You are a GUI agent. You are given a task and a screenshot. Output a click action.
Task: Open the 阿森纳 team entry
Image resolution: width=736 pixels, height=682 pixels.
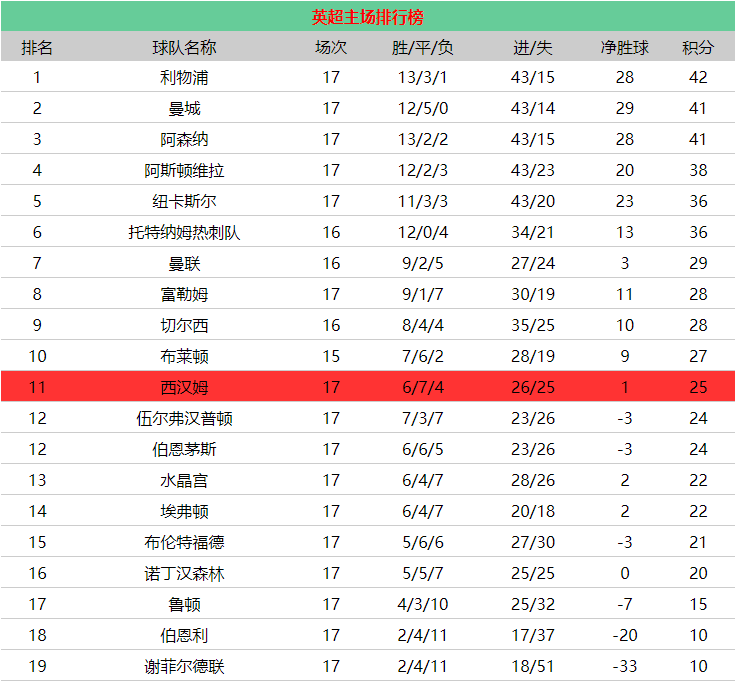184,139
